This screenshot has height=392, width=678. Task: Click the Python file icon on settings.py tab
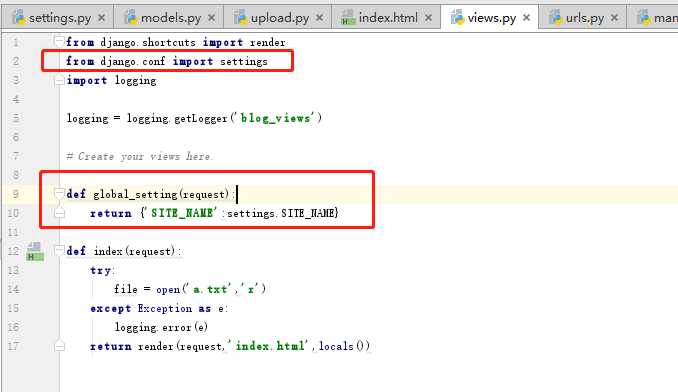[x=19, y=17]
